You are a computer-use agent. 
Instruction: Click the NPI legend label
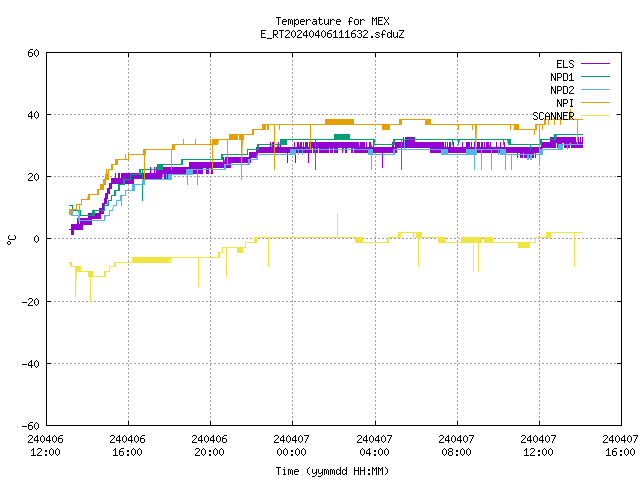tap(565, 103)
